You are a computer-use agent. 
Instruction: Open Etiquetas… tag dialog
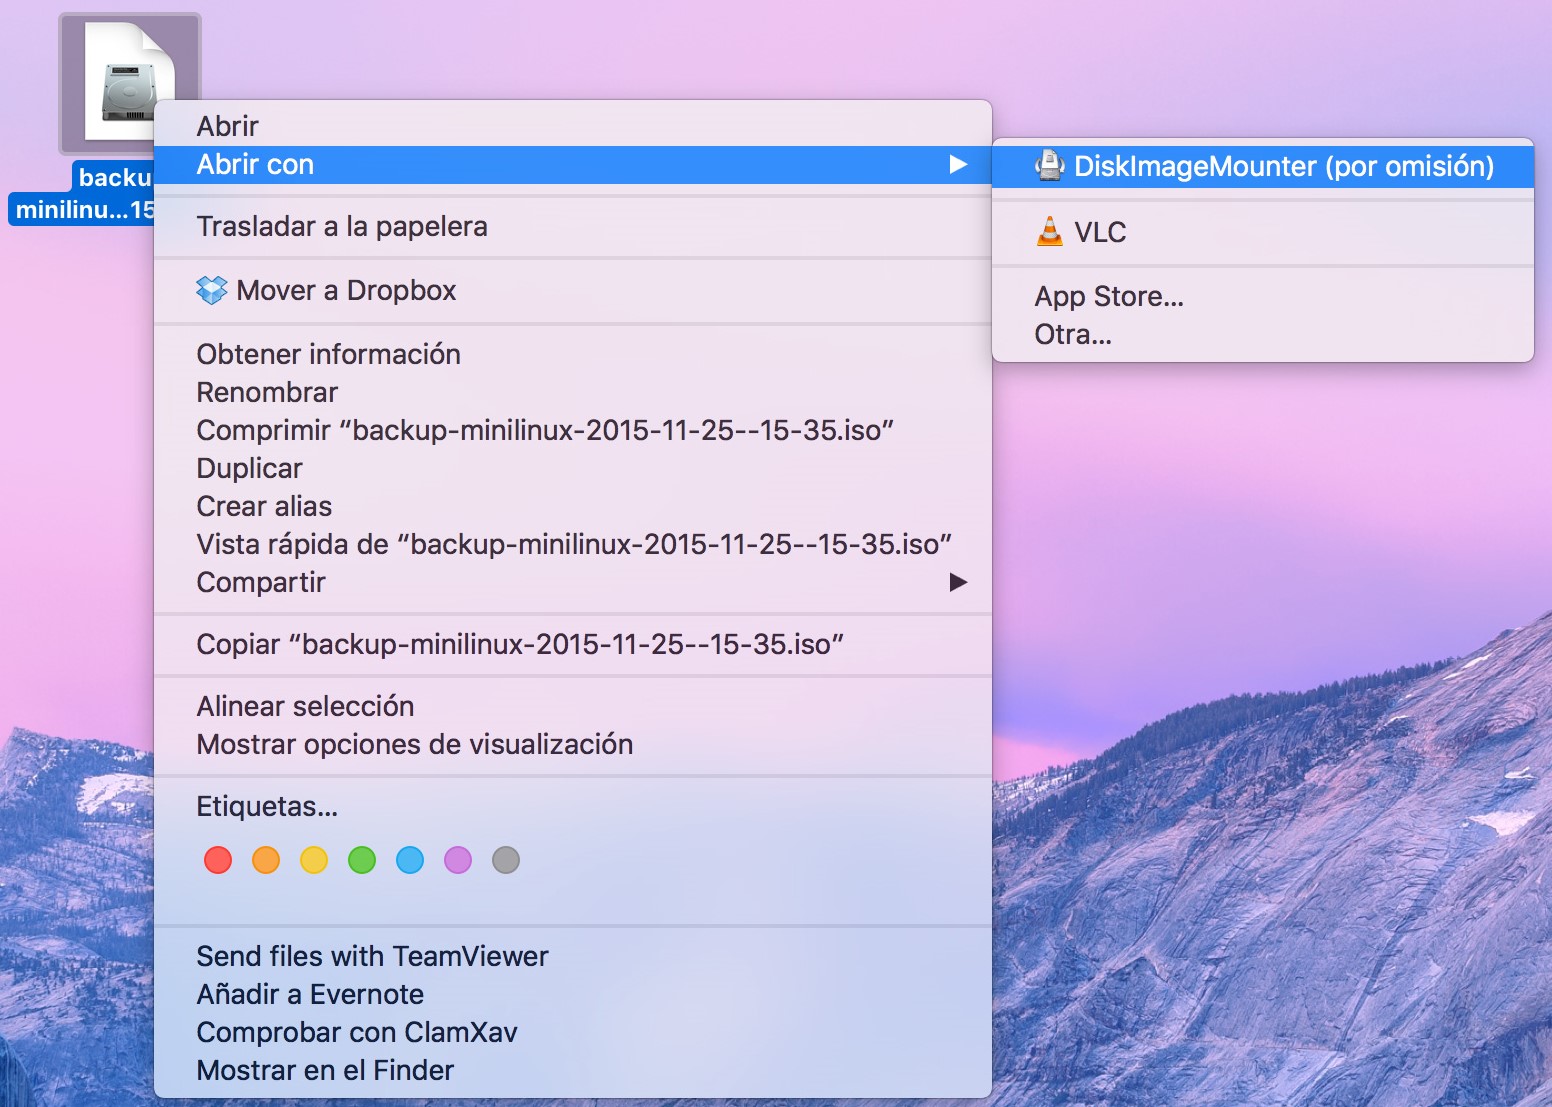[x=573, y=806]
